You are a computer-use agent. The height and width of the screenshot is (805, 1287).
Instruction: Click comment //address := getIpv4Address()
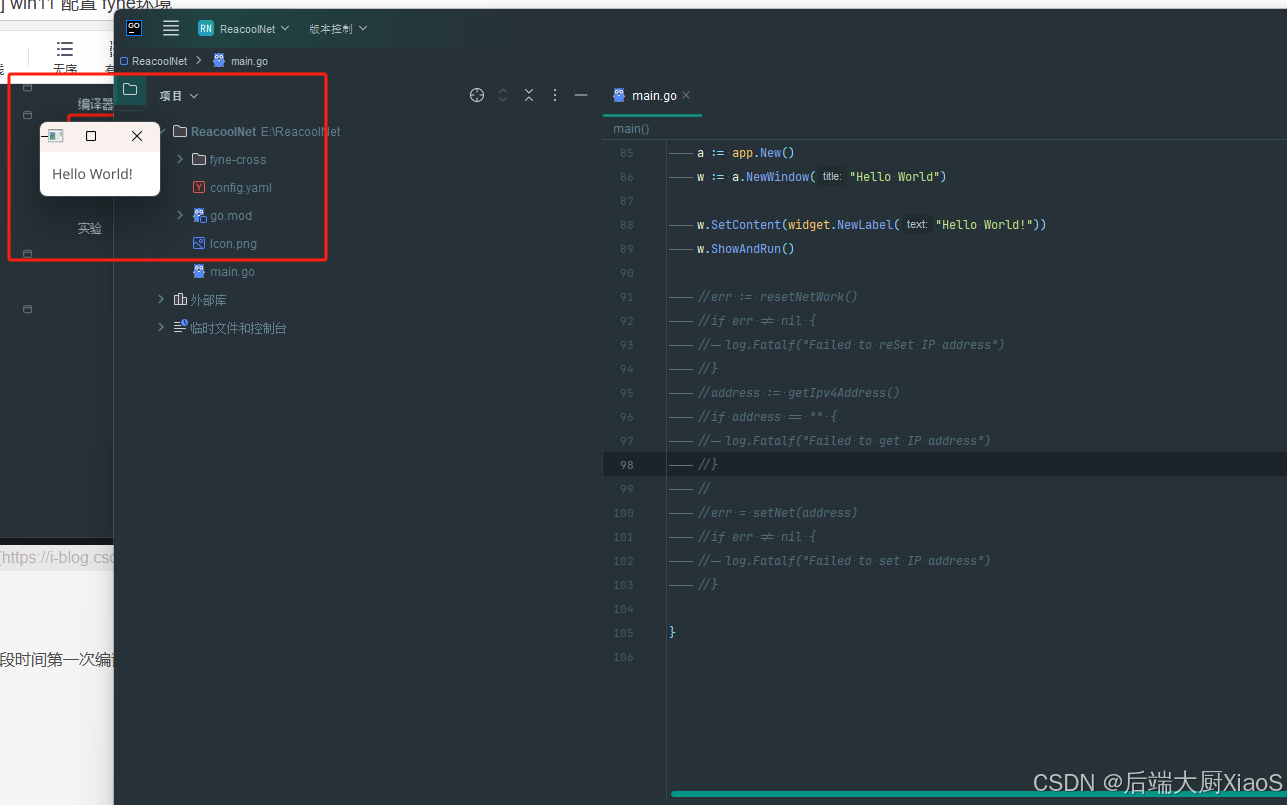click(x=798, y=393)
